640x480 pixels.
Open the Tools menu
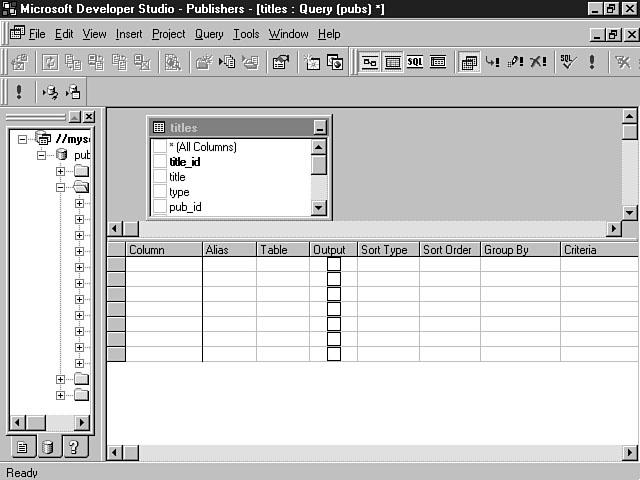tap(246, 34)
